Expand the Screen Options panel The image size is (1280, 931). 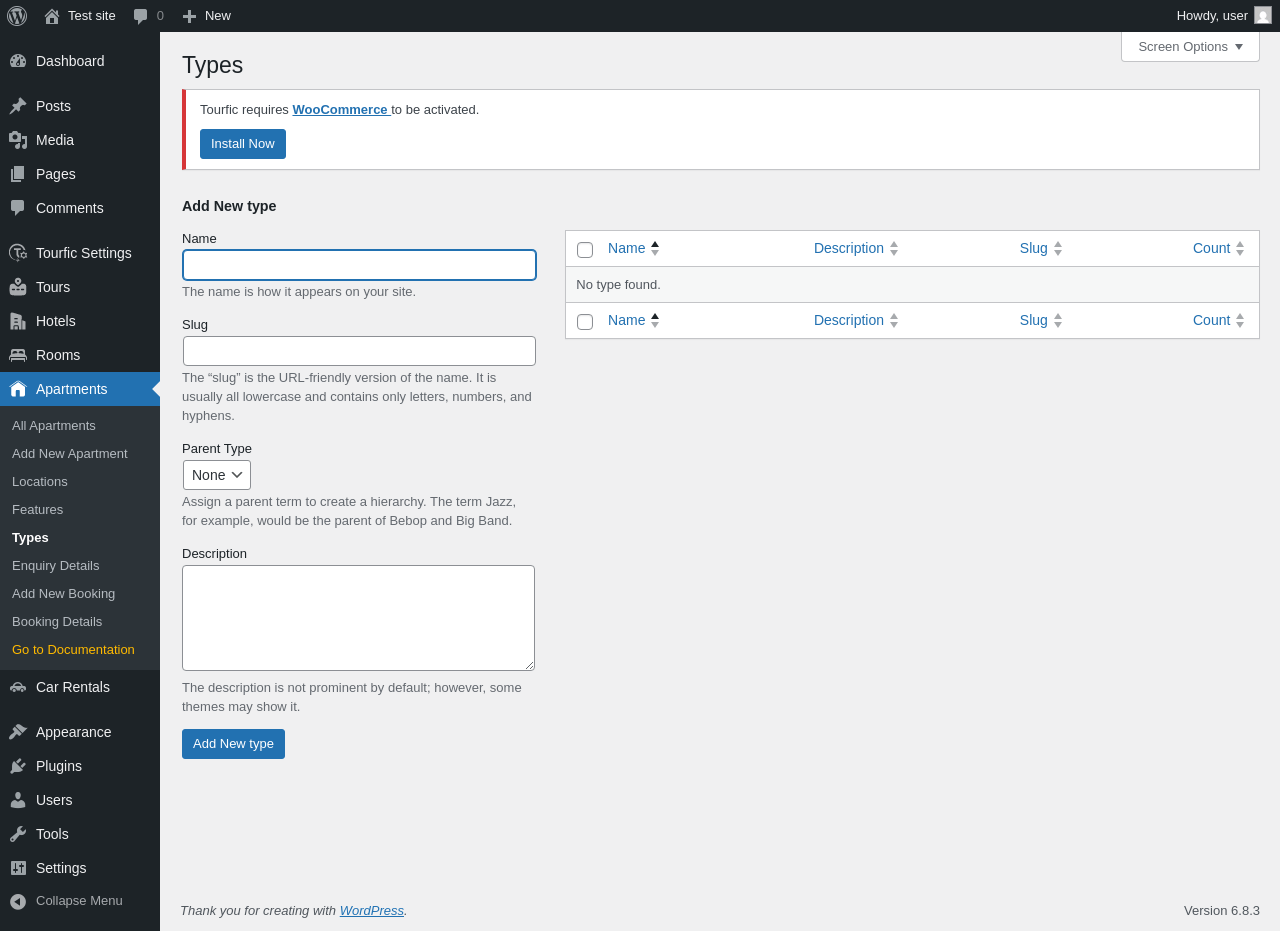point(1190,46)
